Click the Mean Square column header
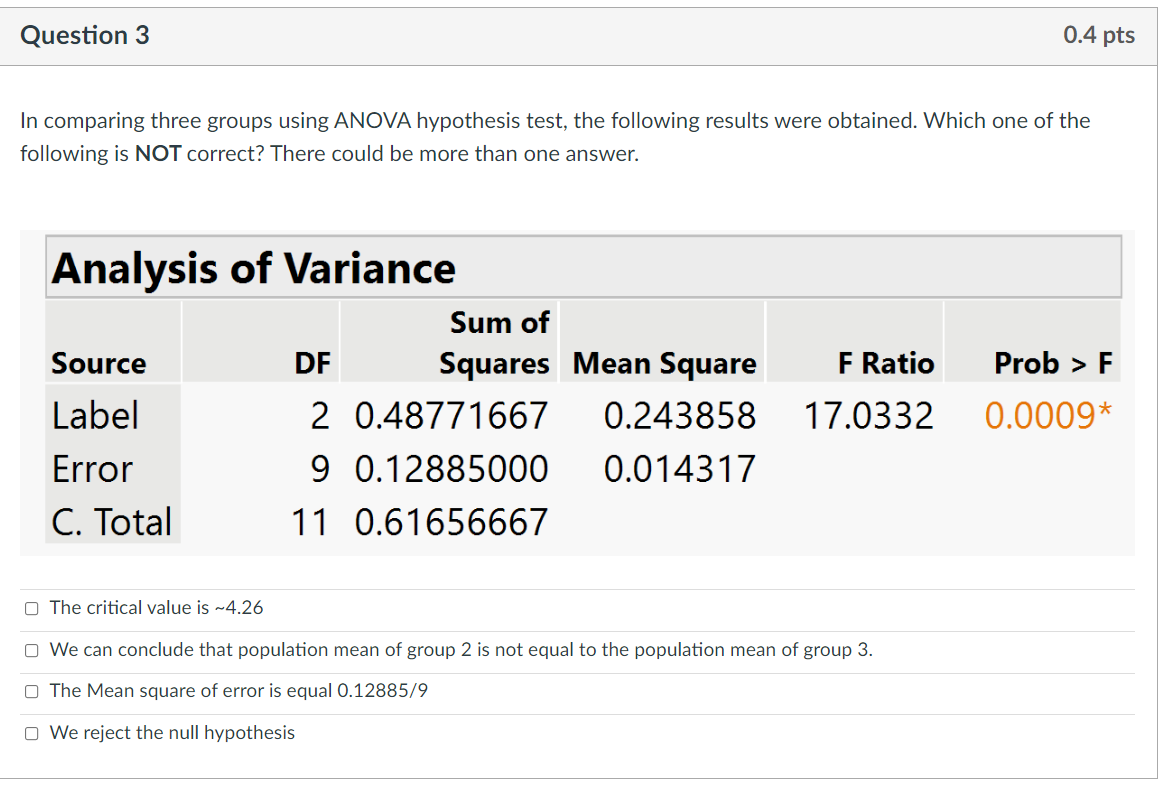 pos(663,363)
